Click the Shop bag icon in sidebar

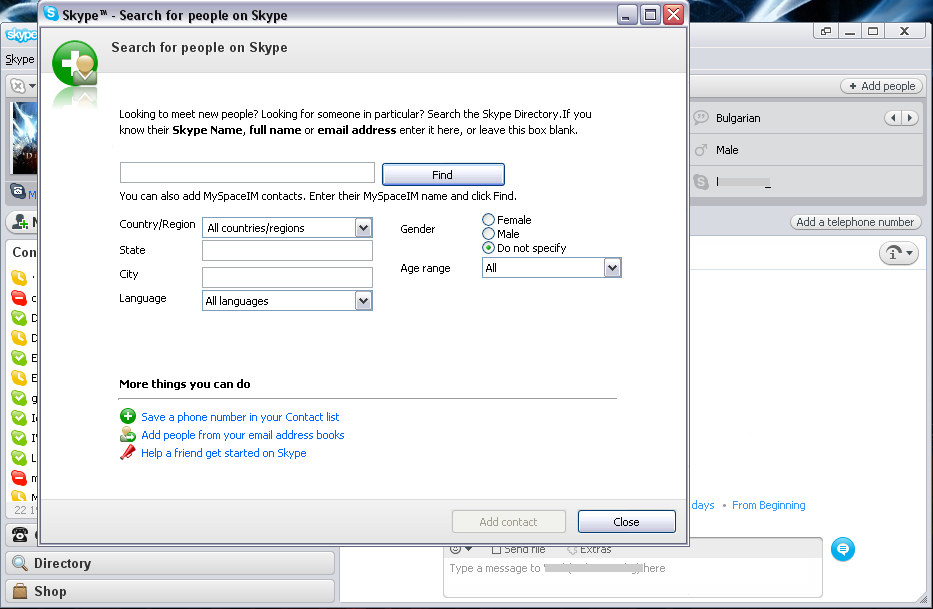(x=20, y=591)
